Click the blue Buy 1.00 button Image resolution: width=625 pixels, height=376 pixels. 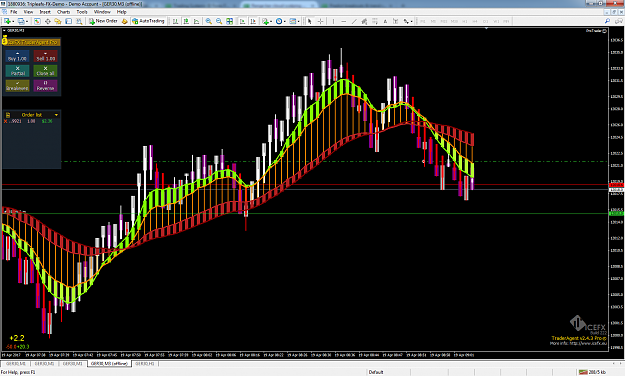coord(17,56)
